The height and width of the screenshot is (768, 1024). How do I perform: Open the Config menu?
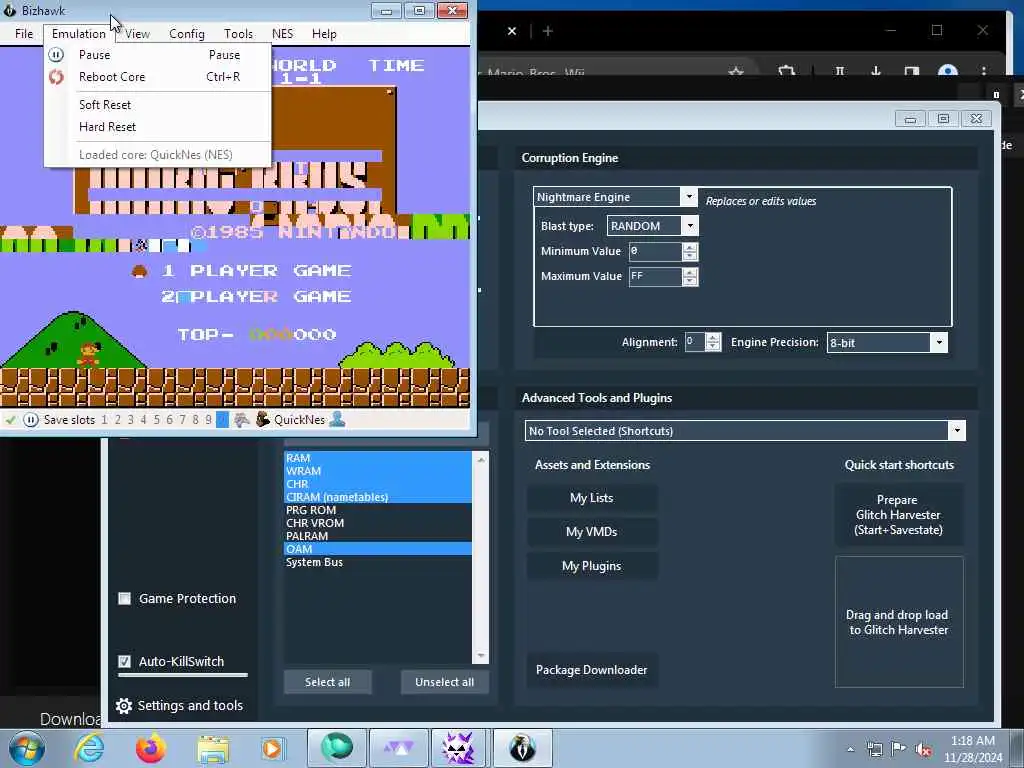pos(187,34)
